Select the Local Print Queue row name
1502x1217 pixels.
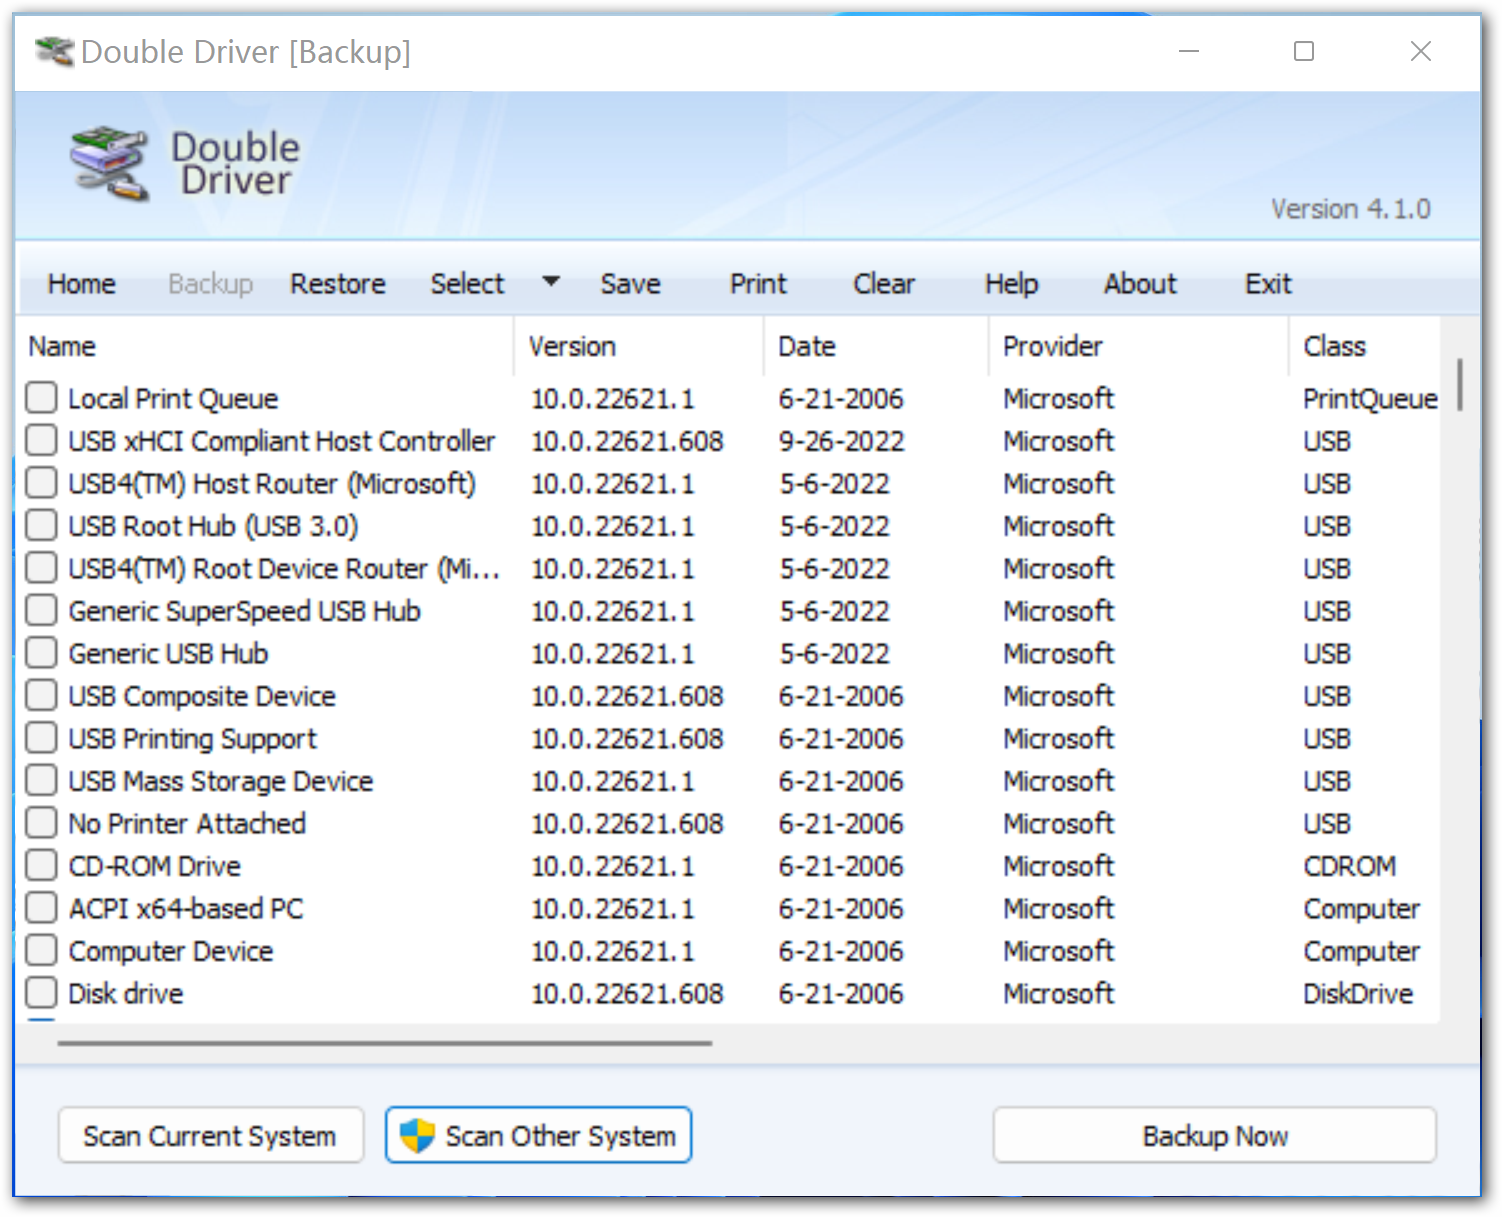coord(173,398)
